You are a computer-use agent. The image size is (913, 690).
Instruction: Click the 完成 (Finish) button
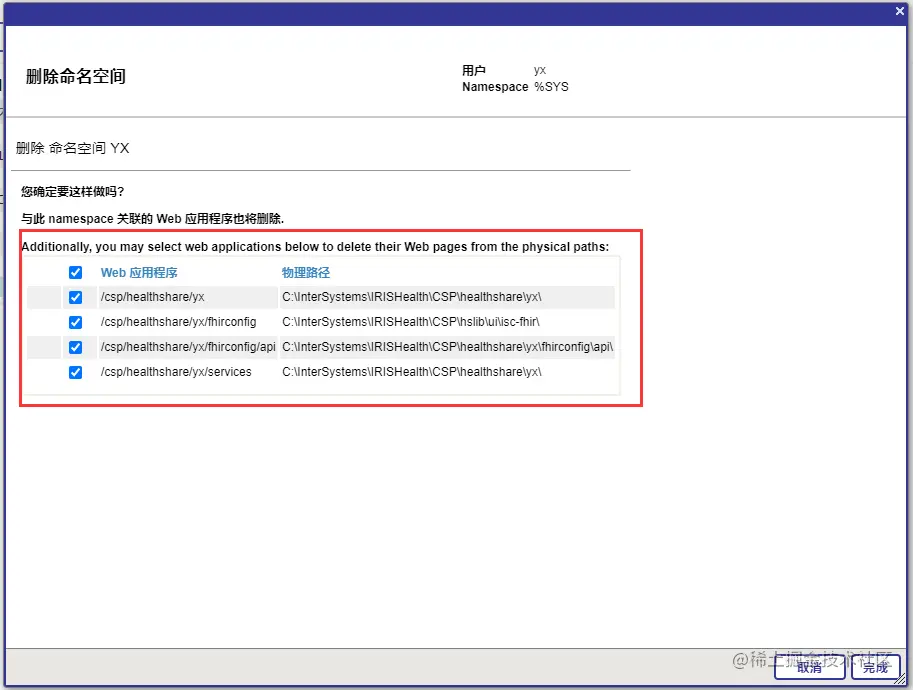pos(875,667)
